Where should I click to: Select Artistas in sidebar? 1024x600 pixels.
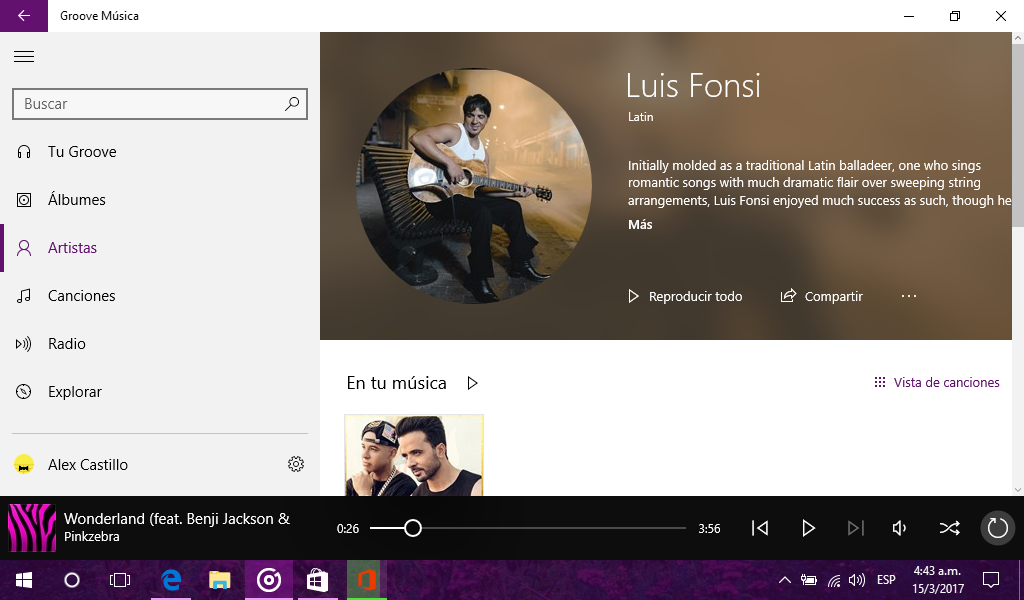point(159,247)
